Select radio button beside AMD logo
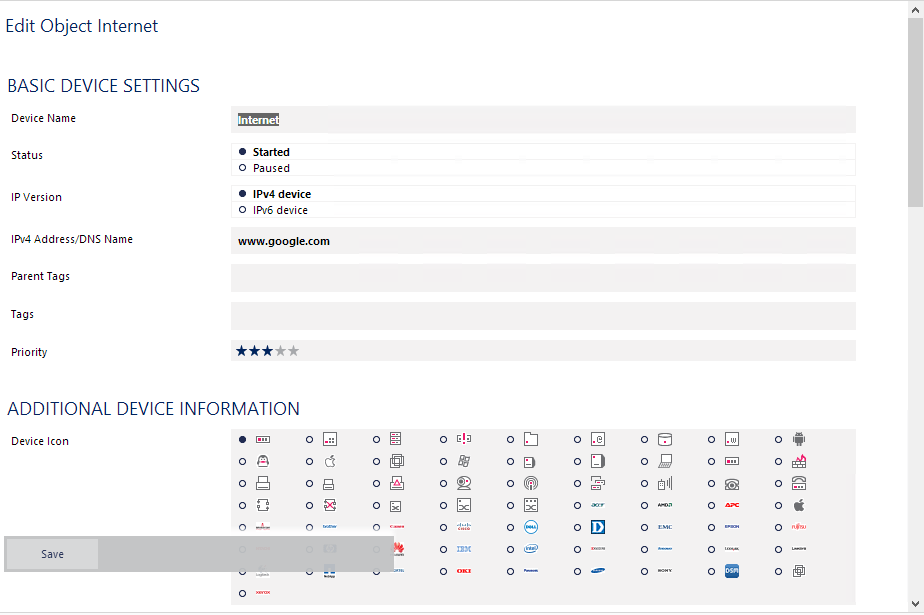Screen dimensions: 924x615 click(x=644, y=505)
